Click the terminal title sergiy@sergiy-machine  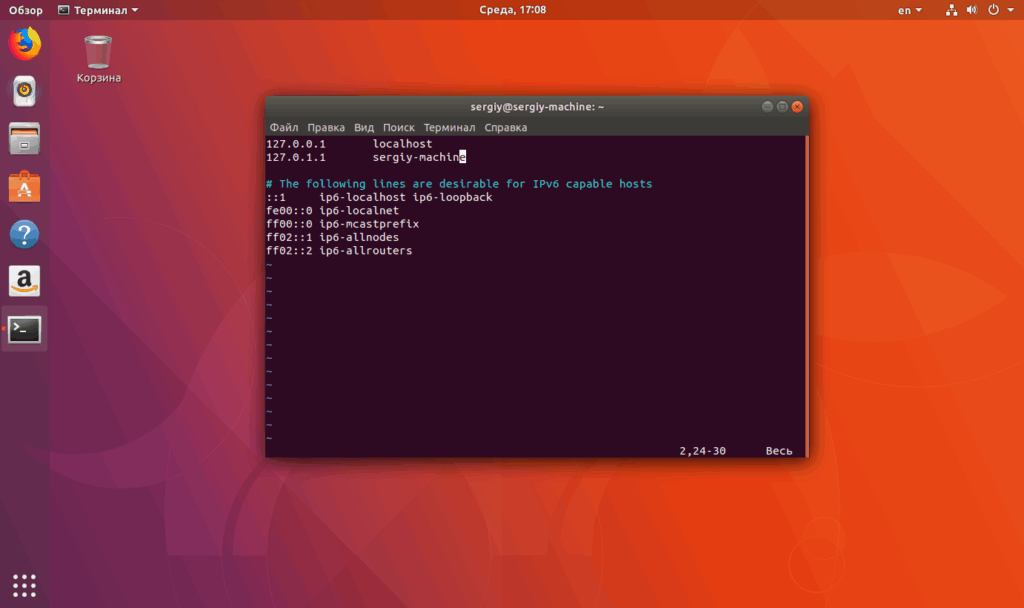[537, 106]
